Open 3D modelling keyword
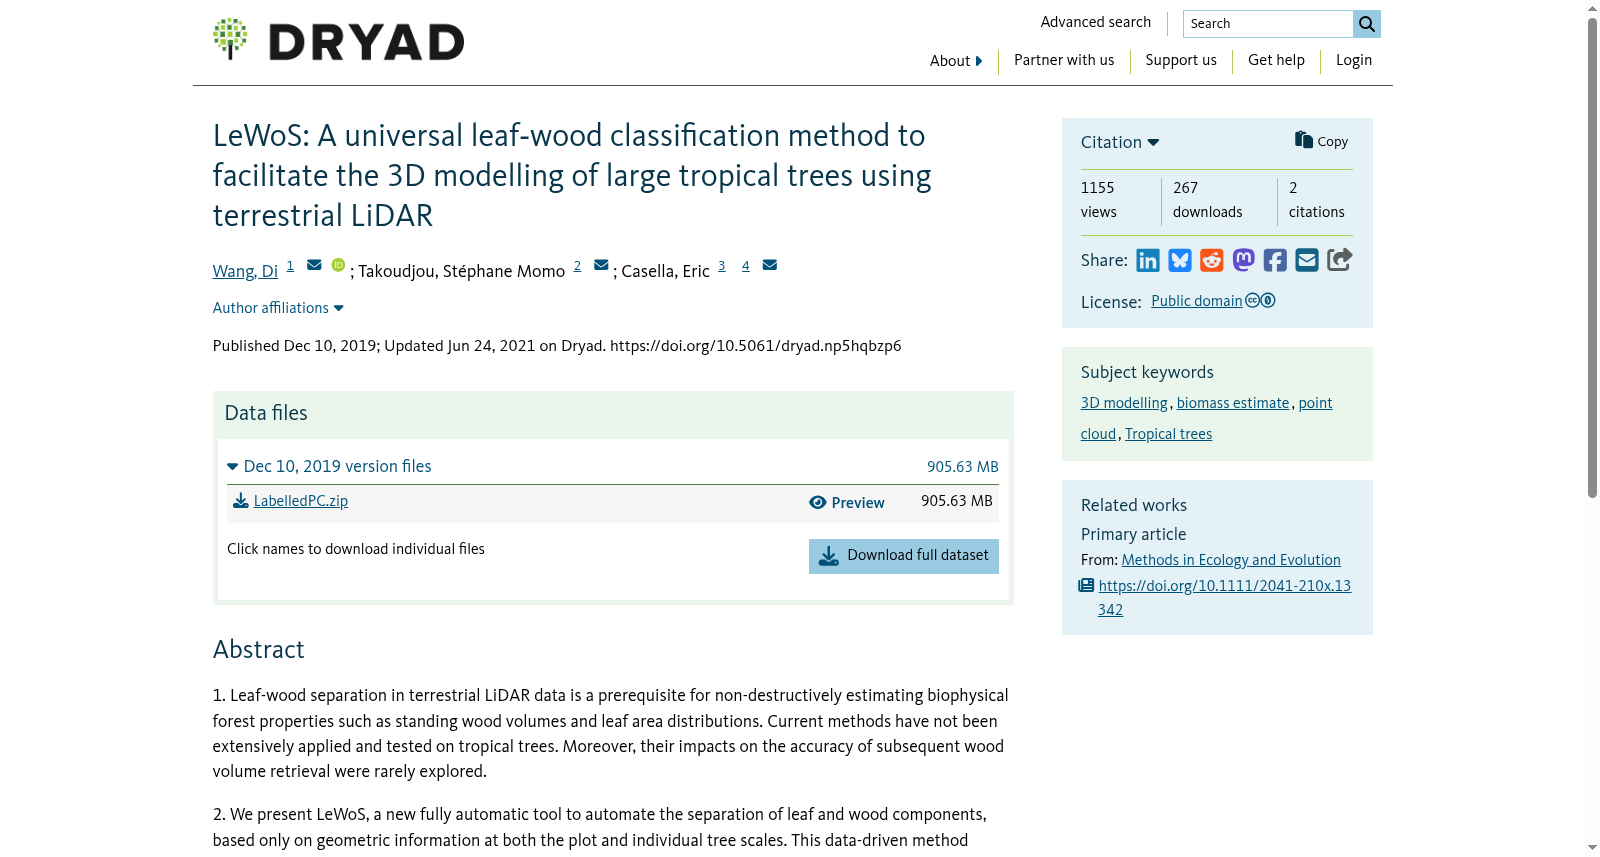 [1124, 403]
